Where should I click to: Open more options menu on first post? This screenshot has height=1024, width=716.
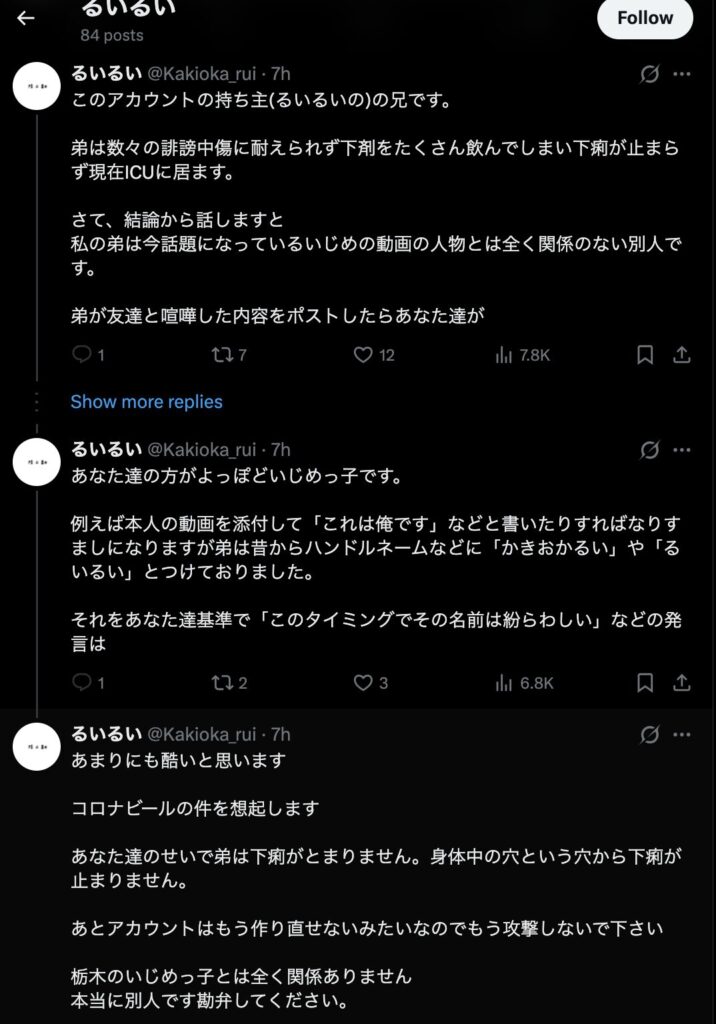681,74
